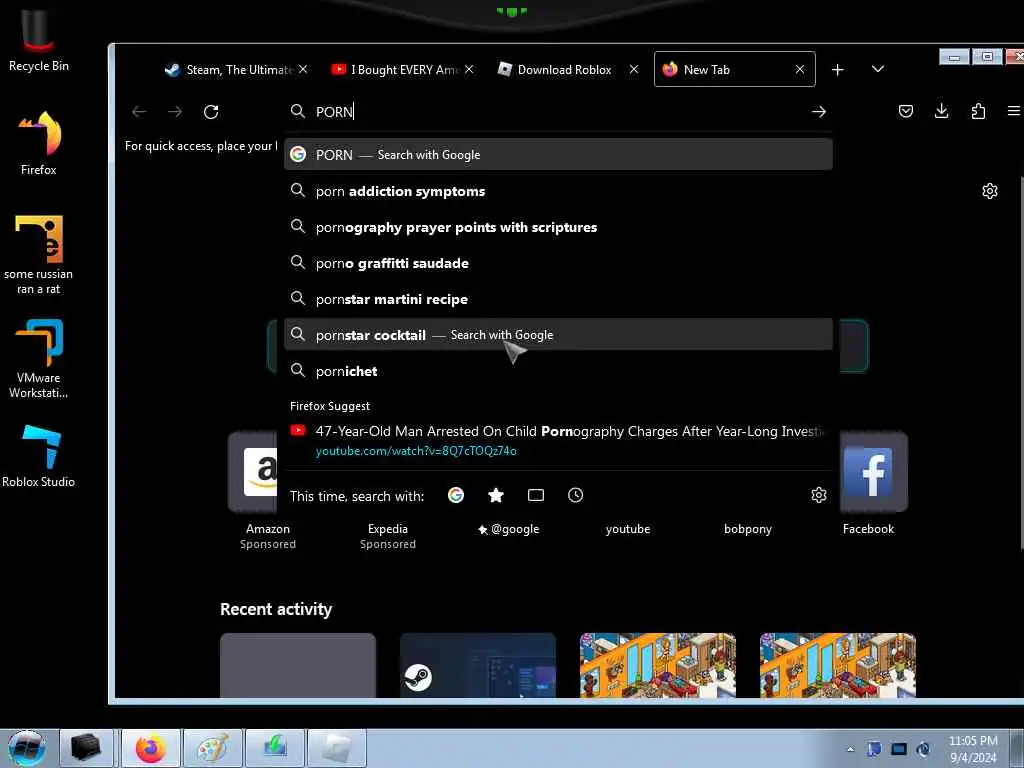The width and height of the screenshot is (1024, 768).
Task: Close the New Tab tab
Action: [x=800, y=69]
